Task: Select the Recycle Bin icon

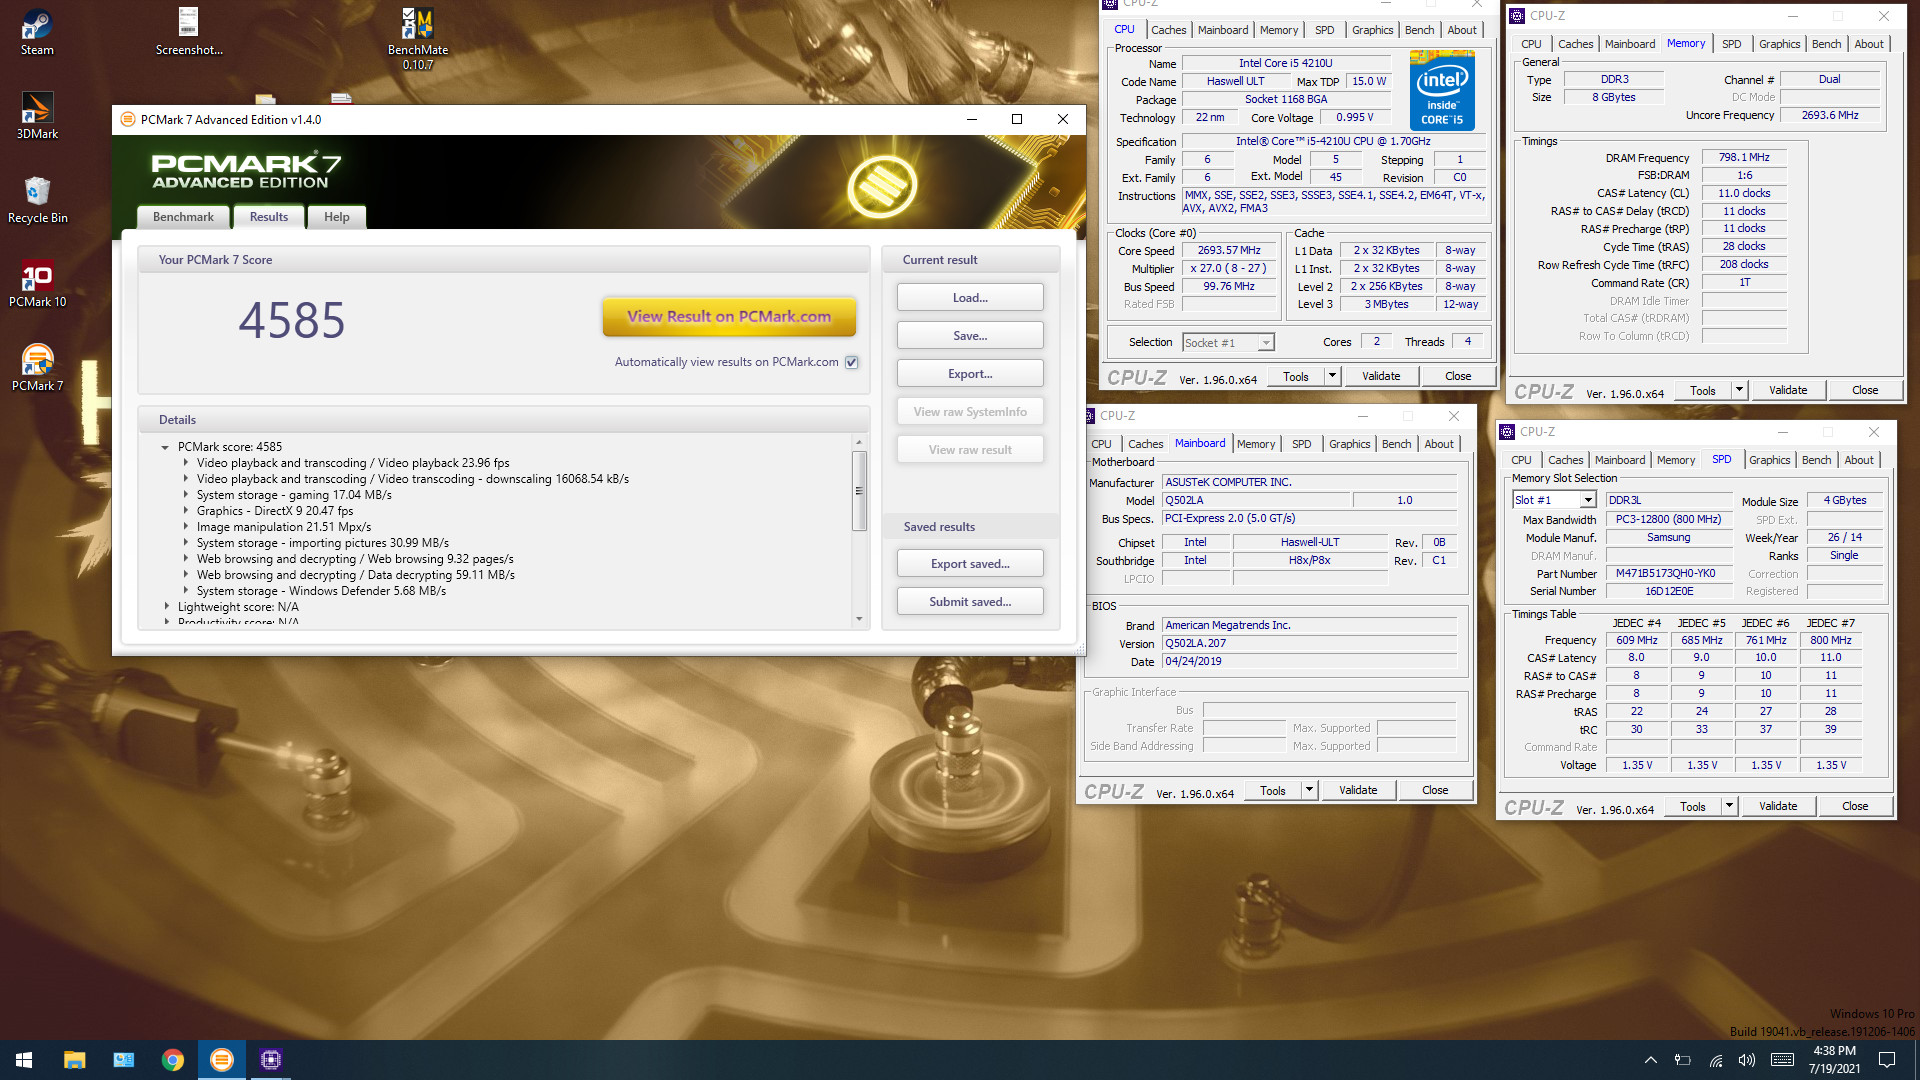Action: pyautogui.click(x=37, y=200)
